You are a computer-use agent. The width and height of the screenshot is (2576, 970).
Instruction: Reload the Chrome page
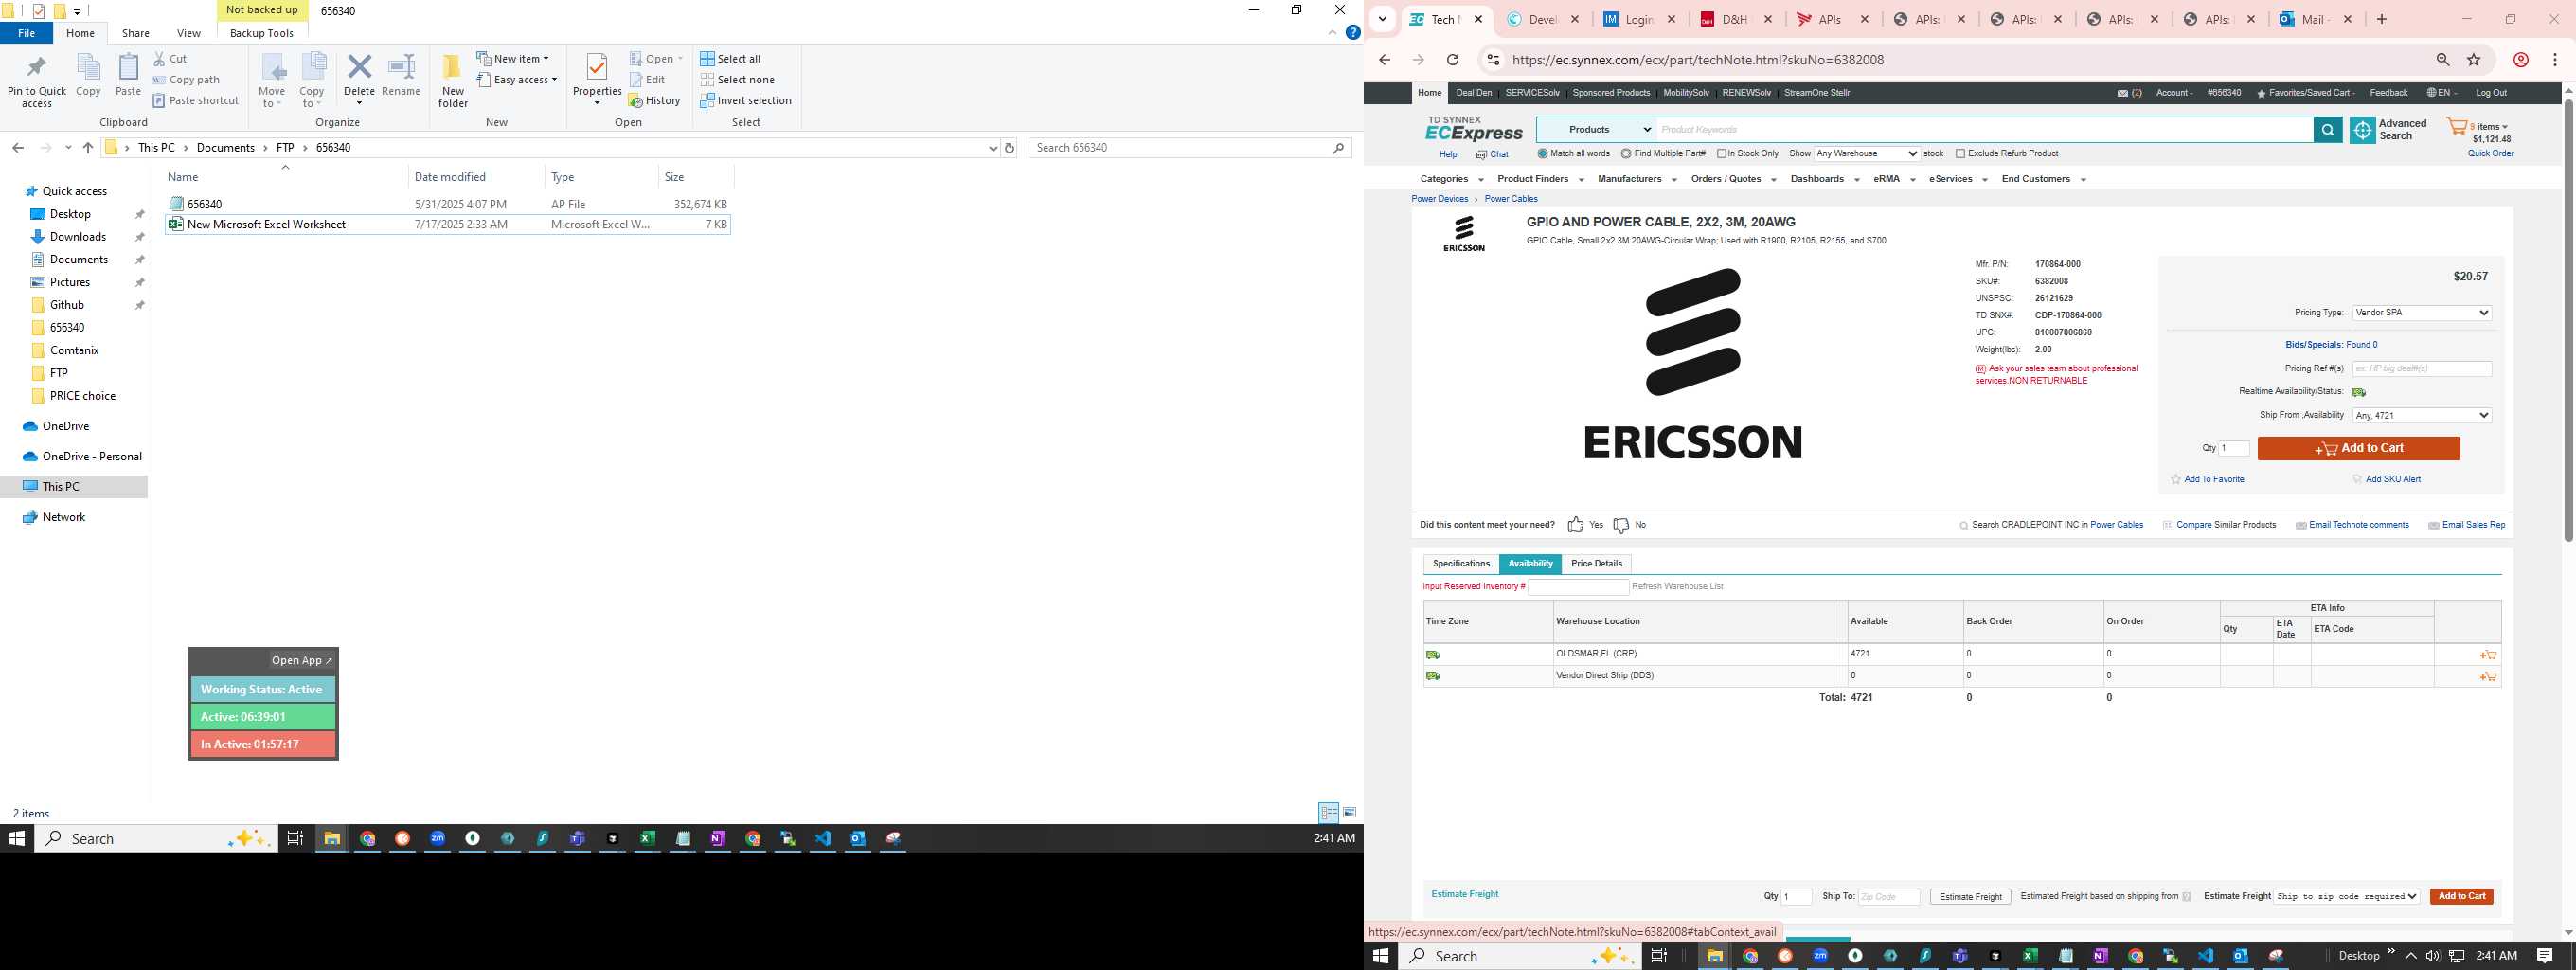1452,60
